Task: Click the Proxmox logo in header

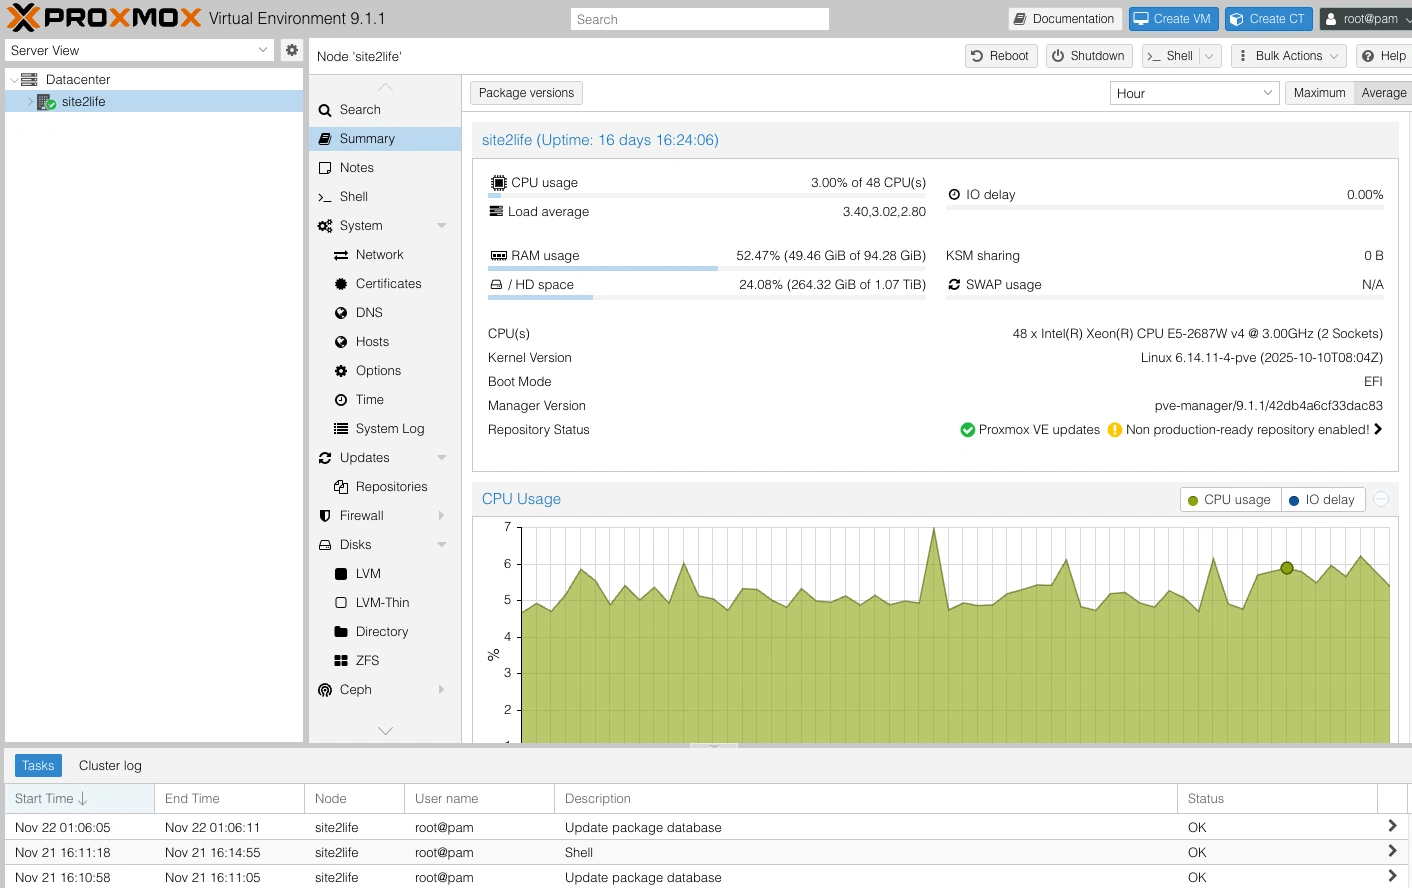Action: (x=104, y=18)
